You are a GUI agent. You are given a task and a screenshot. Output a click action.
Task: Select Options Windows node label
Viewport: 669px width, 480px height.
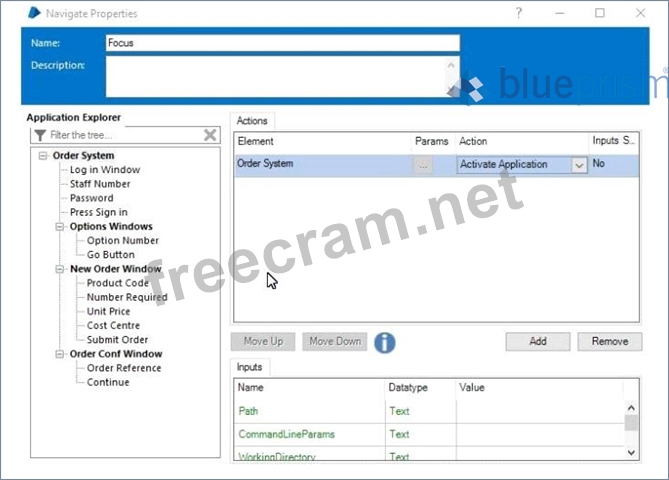111,227
